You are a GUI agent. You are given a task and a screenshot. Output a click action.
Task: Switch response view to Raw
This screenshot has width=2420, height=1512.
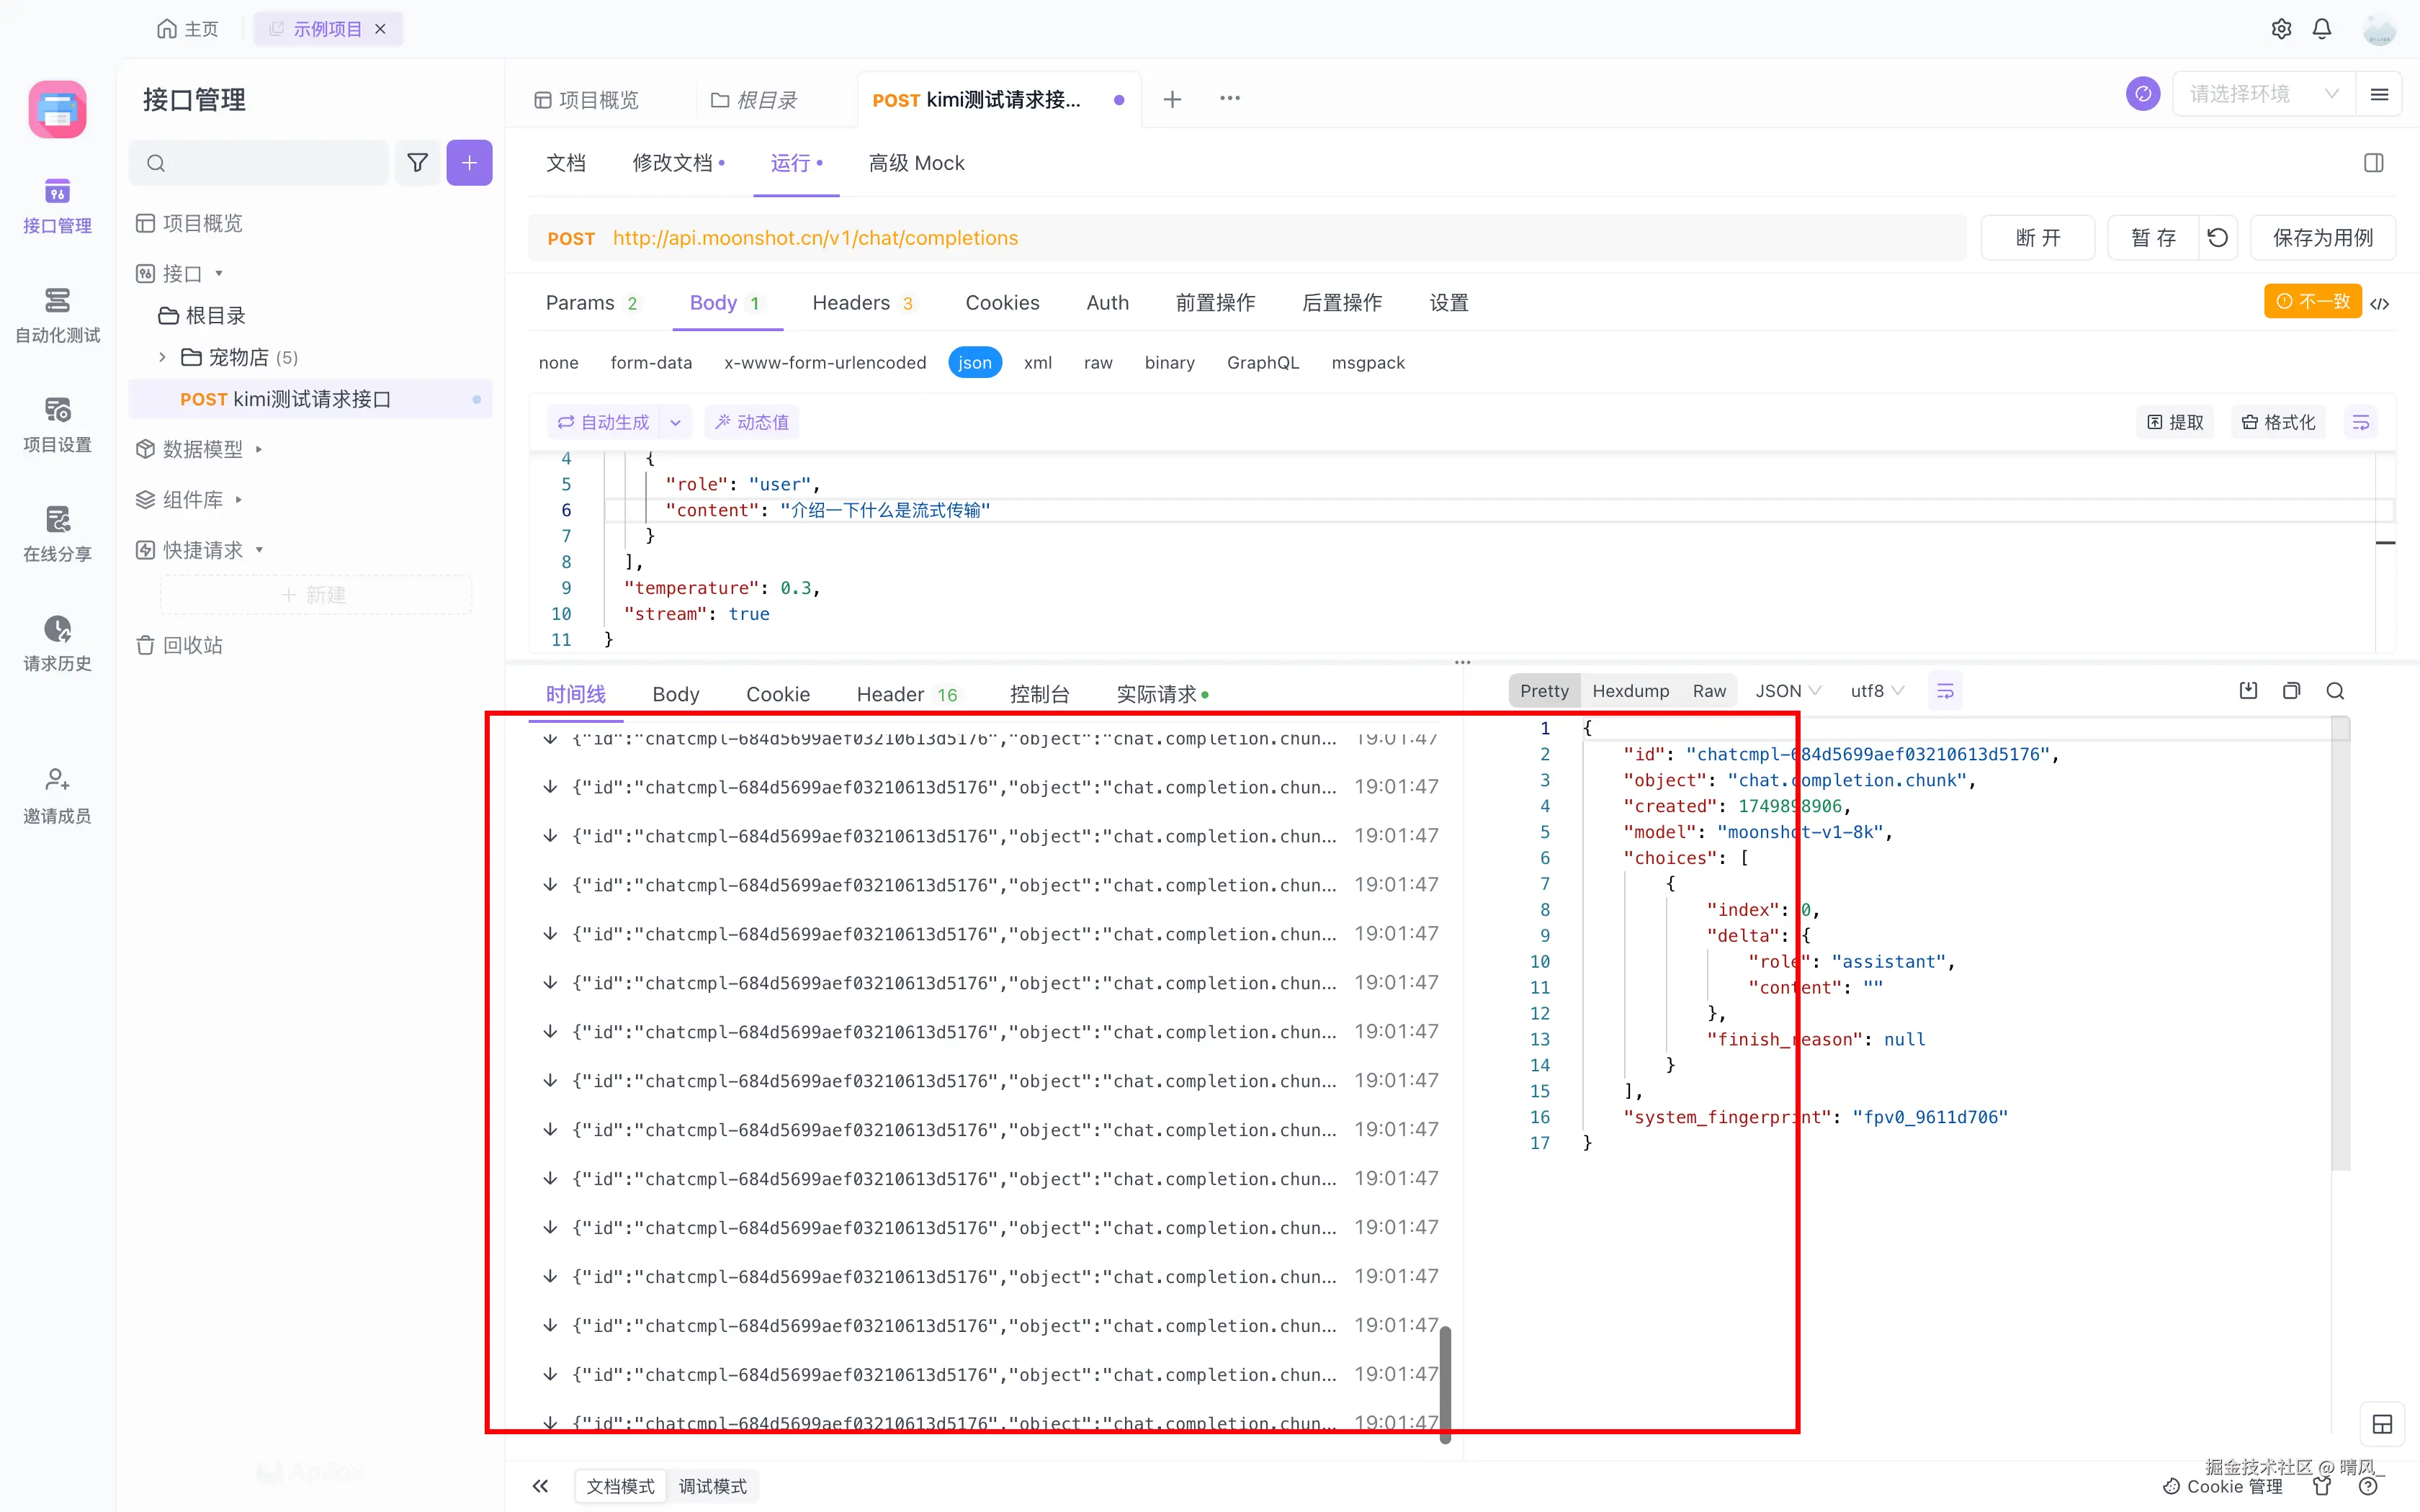(x=1709, y=691)
